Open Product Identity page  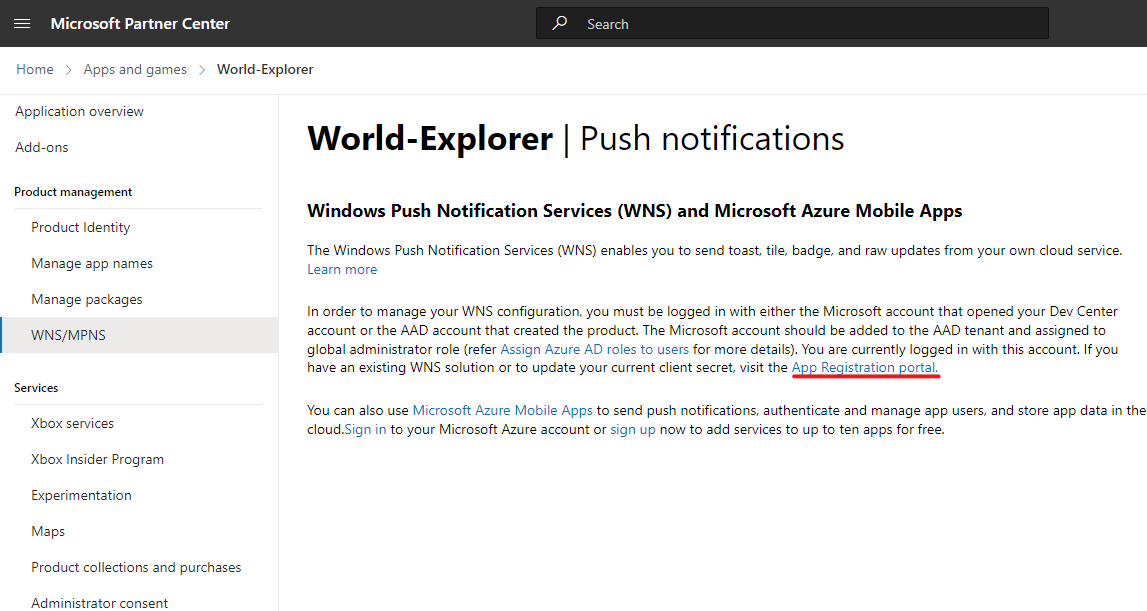point(80,228)
